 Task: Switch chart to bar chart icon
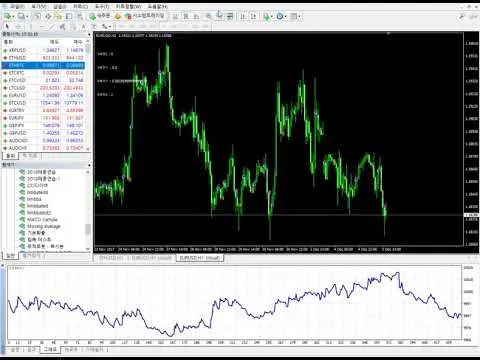[176, 16]
